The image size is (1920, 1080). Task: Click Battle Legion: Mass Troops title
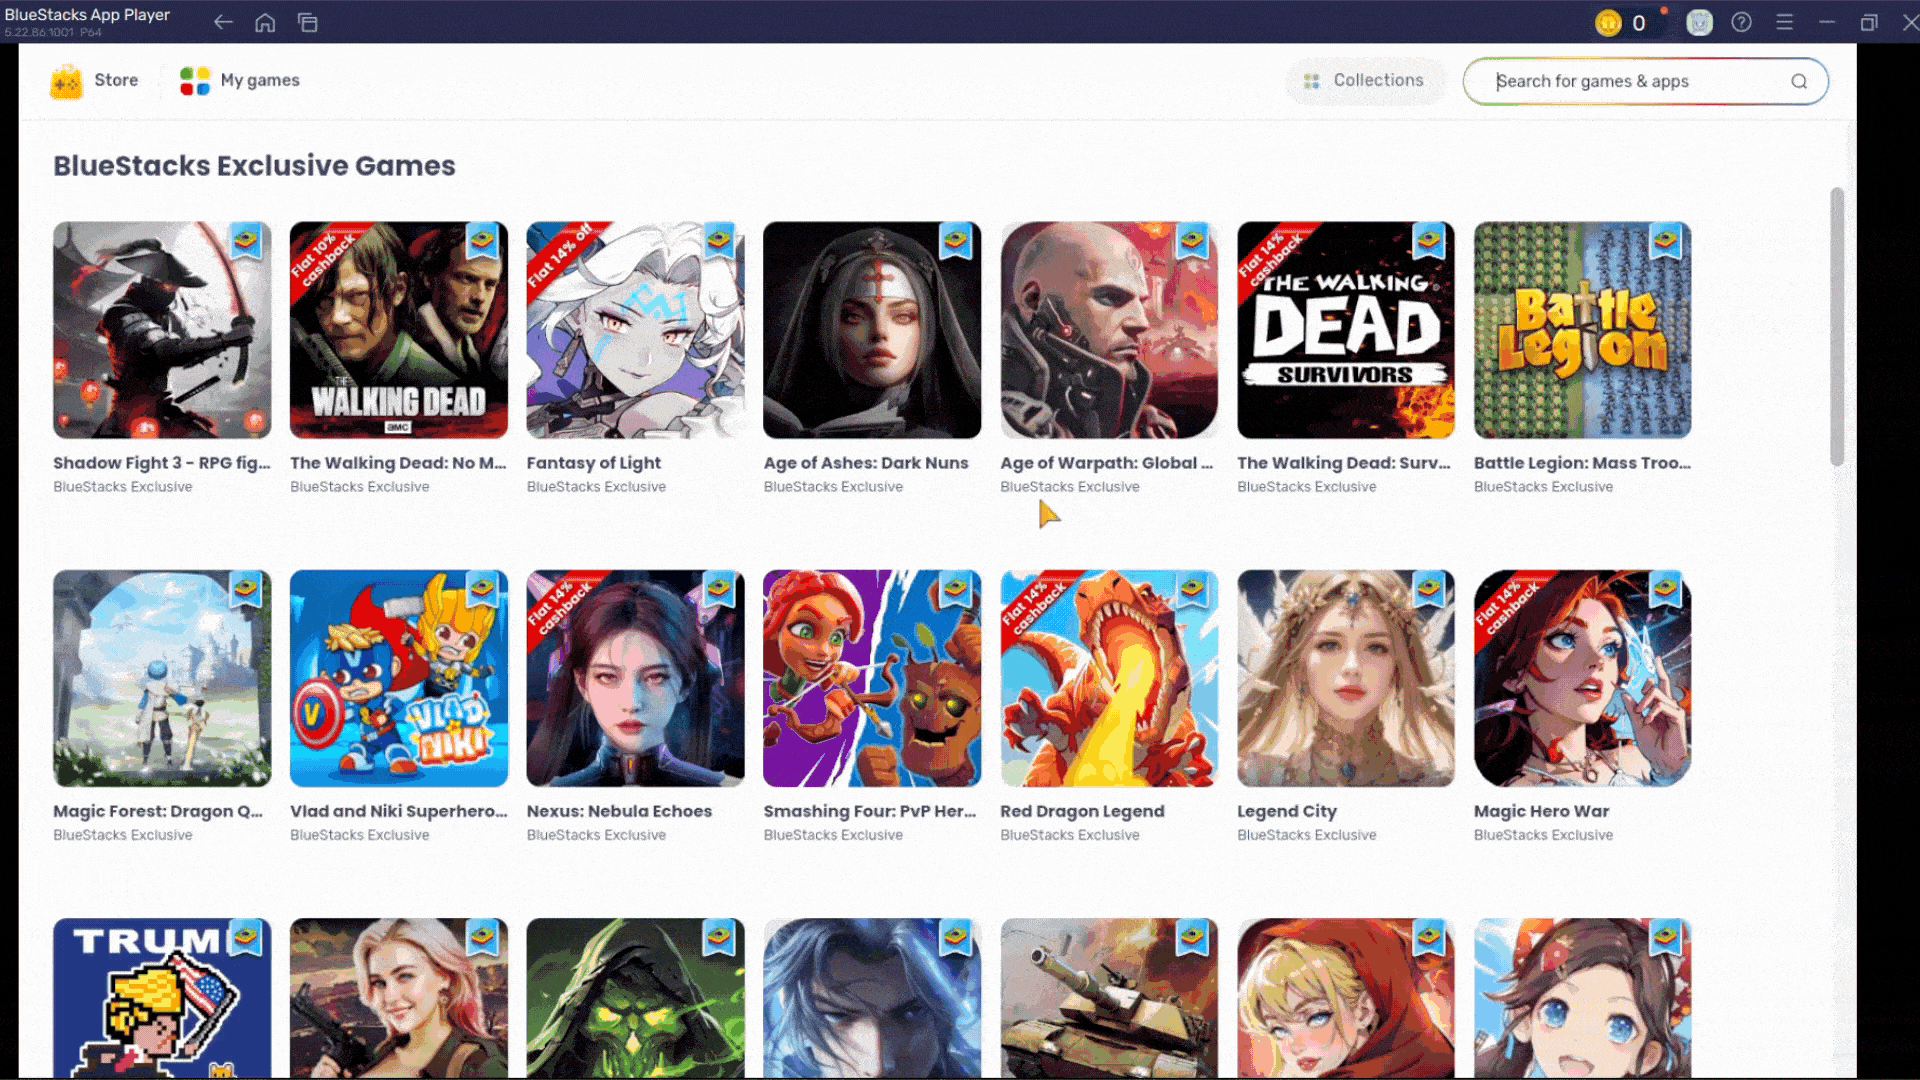coord(1582,463)
